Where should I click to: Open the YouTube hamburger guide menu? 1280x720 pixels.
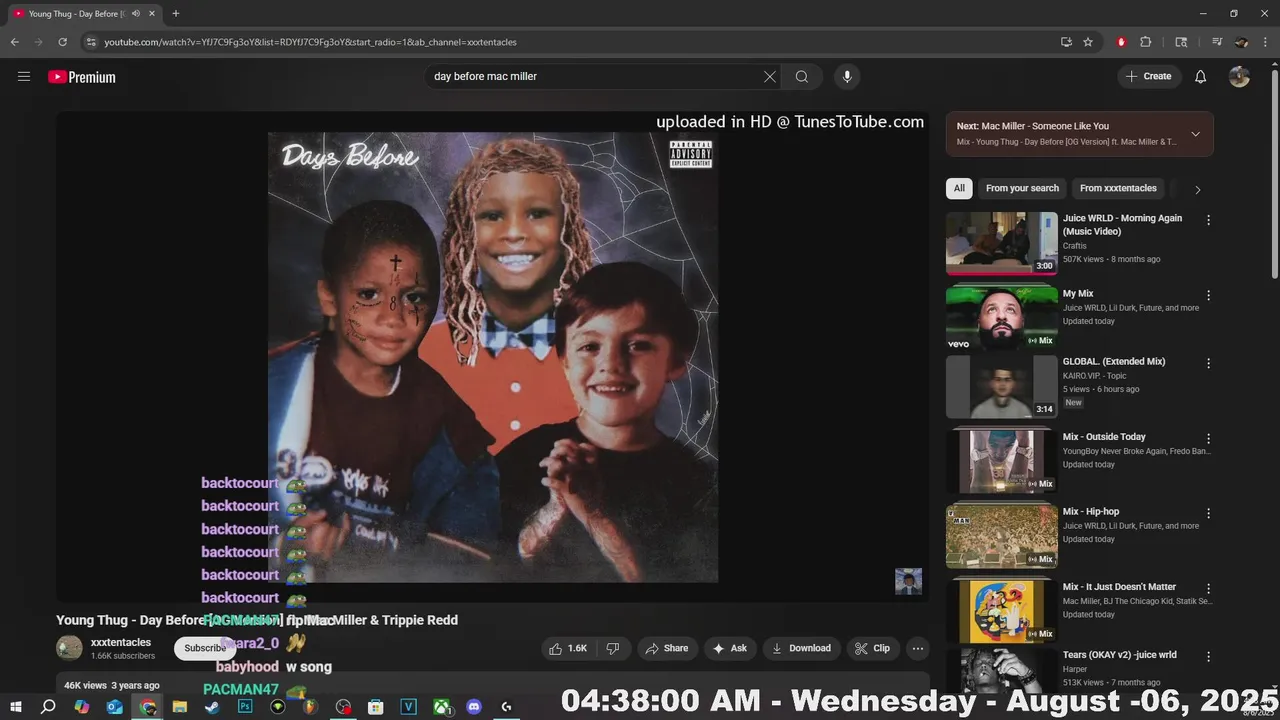[24, 77]
